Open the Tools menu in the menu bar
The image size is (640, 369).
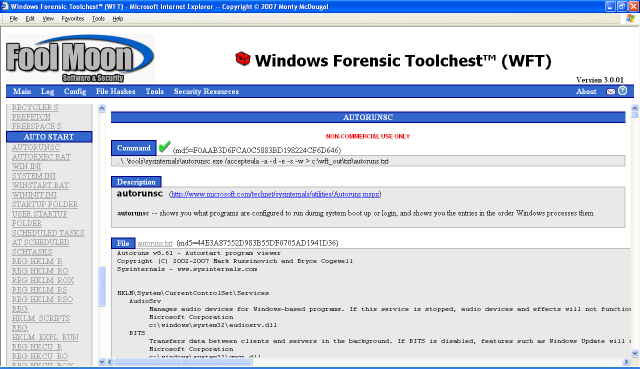pyautogui.click(x=98, y=19)
